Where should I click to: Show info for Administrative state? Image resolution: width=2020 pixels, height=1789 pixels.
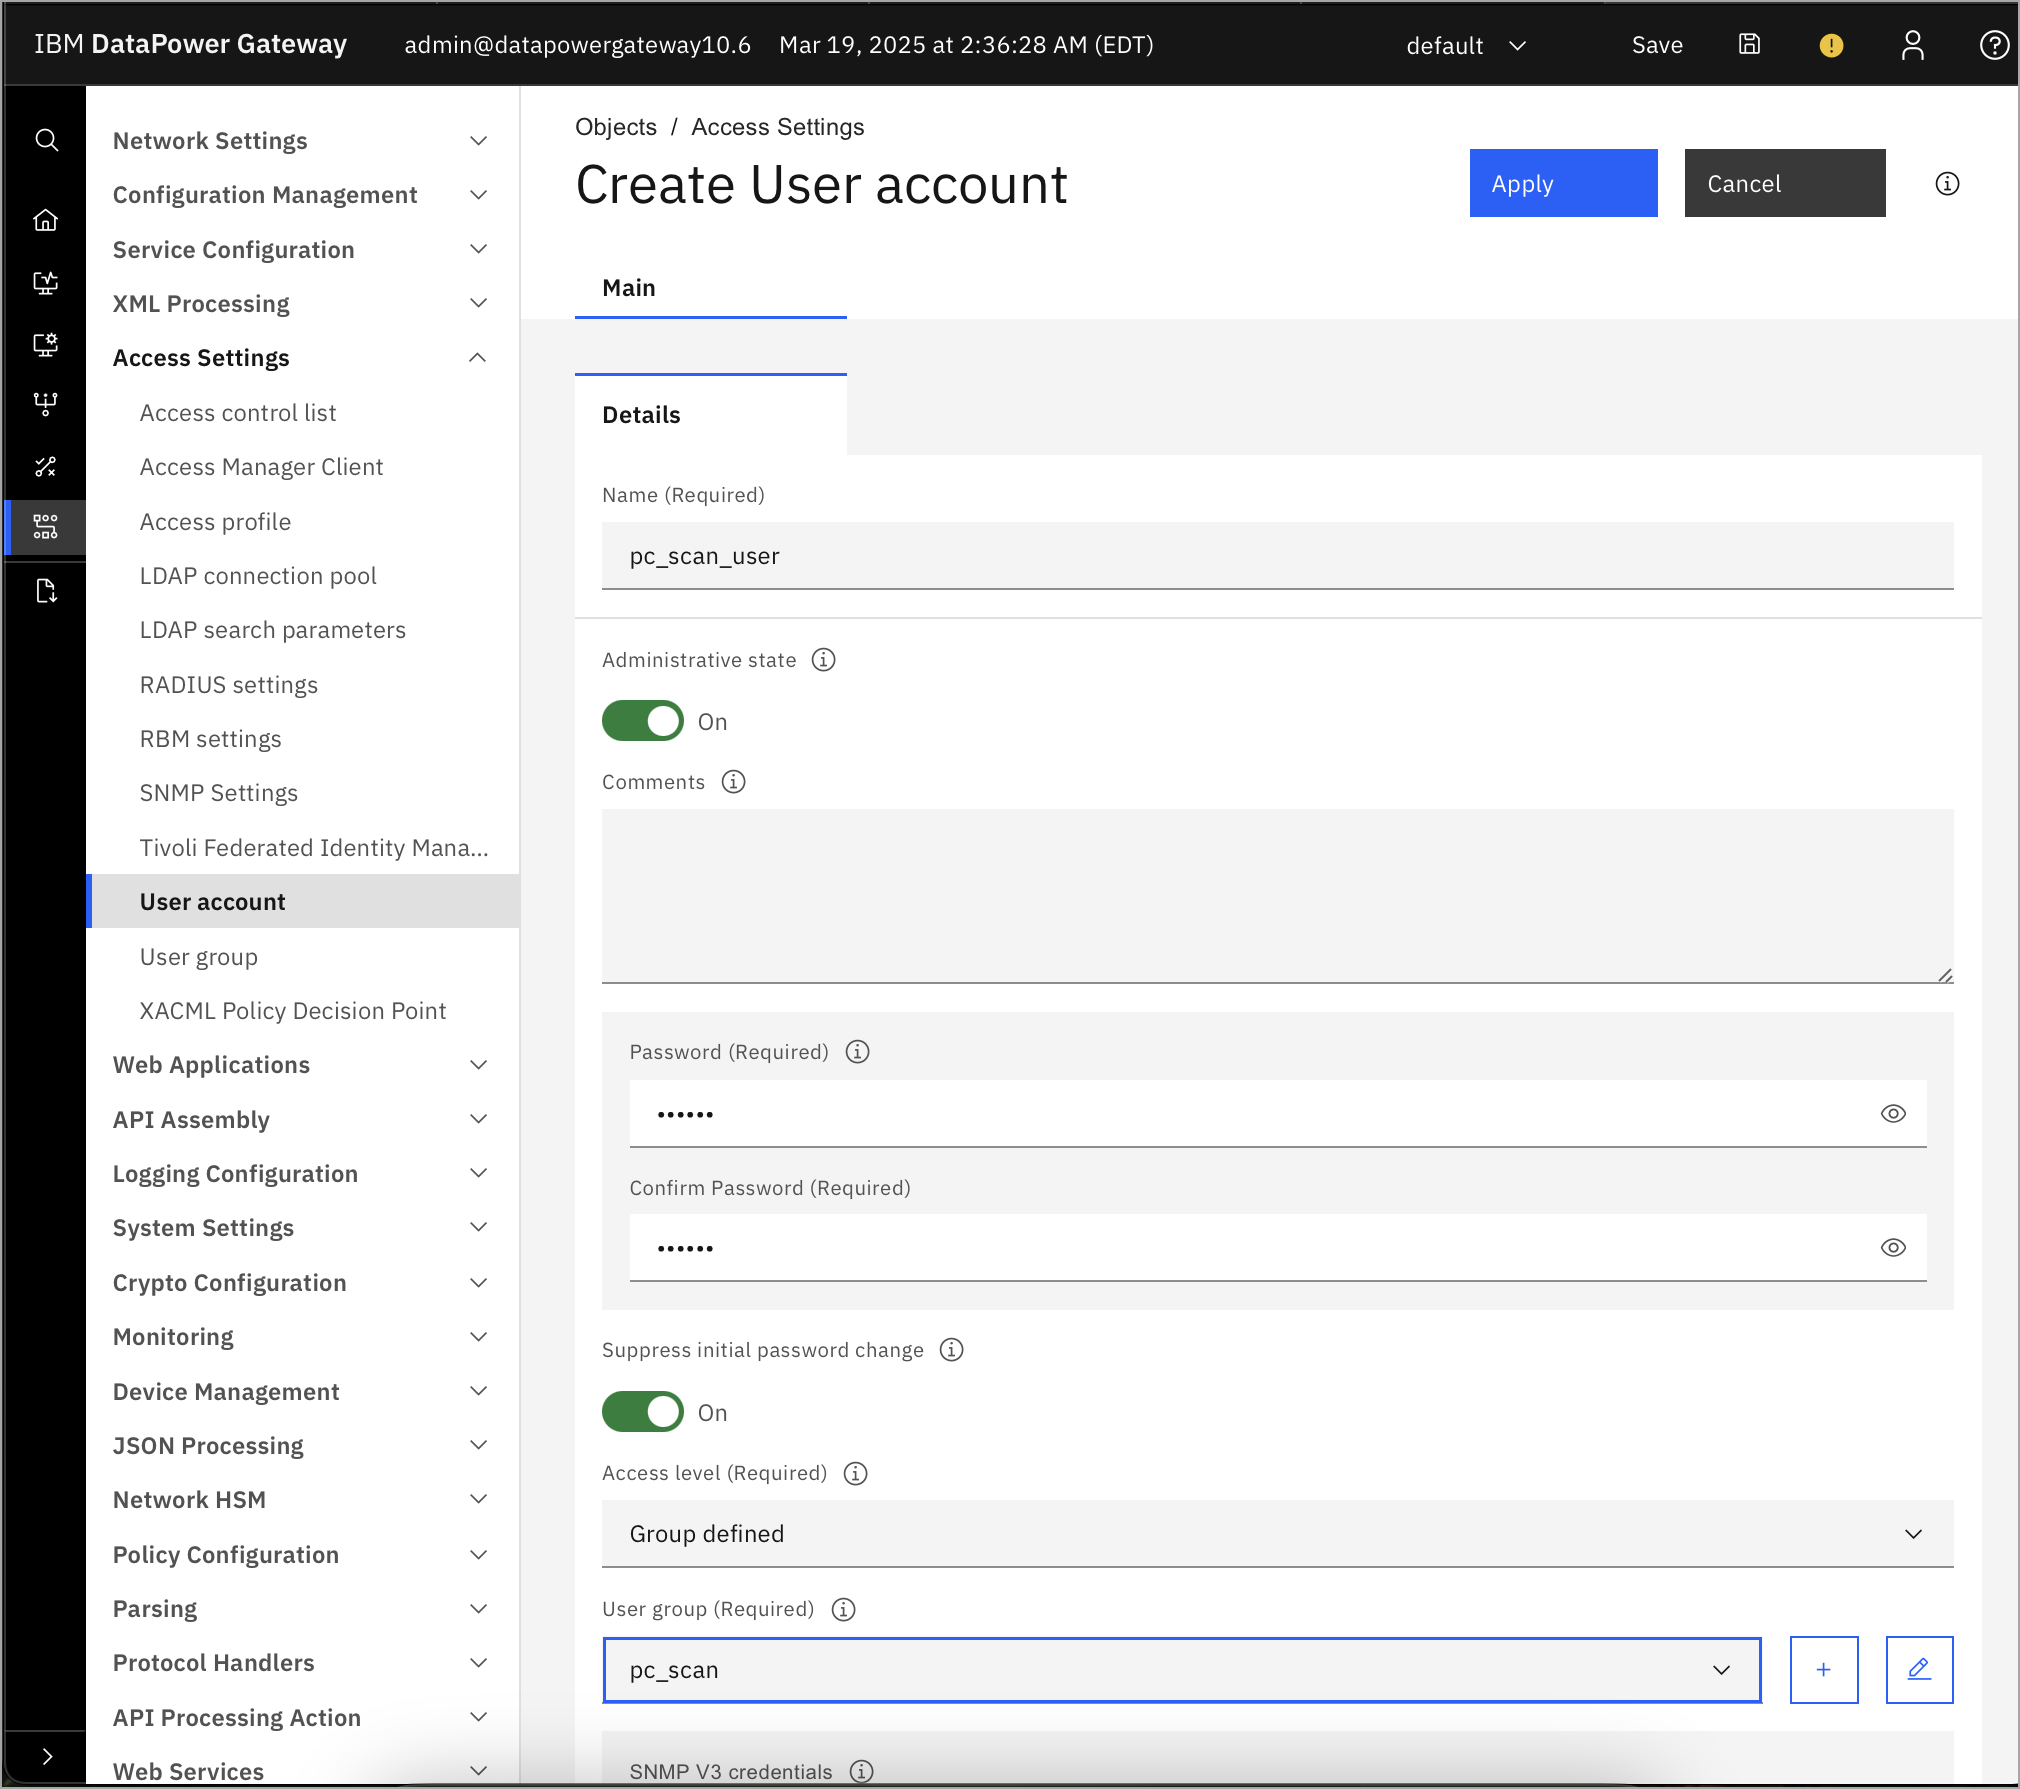(x=823, y=660)
